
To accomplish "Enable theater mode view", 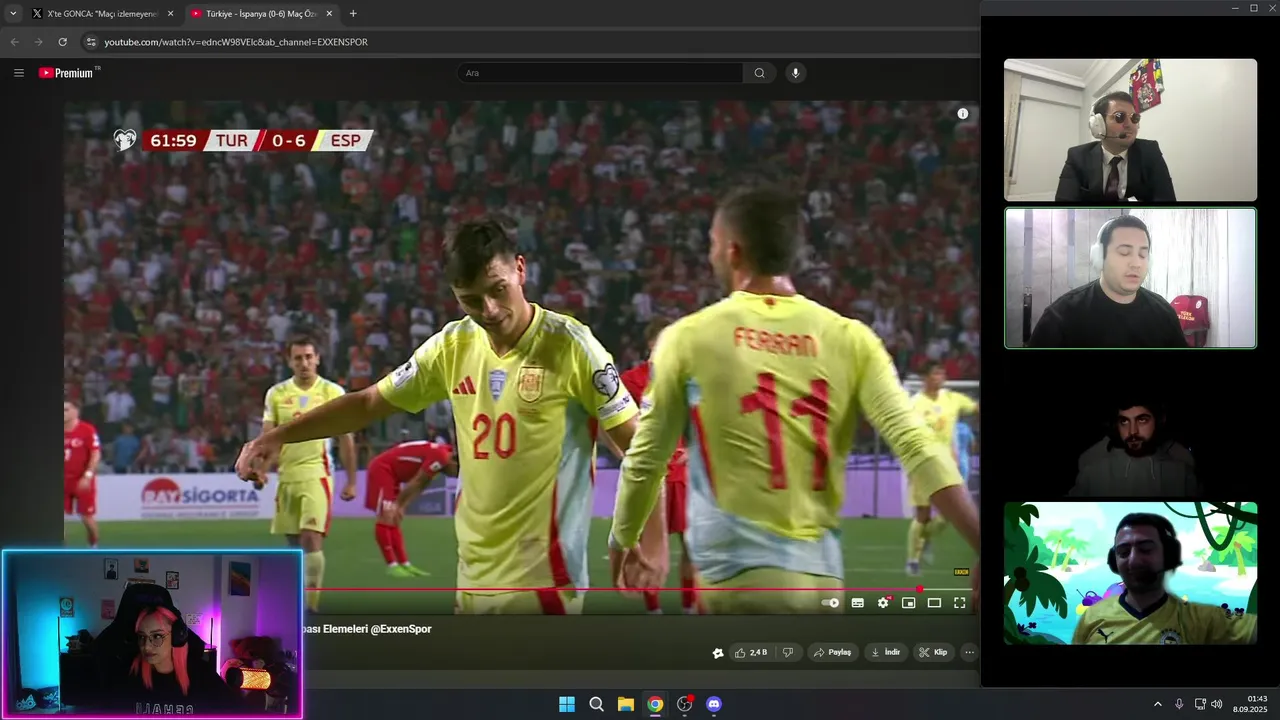I will pyautogui.click(x=934, y=603).
